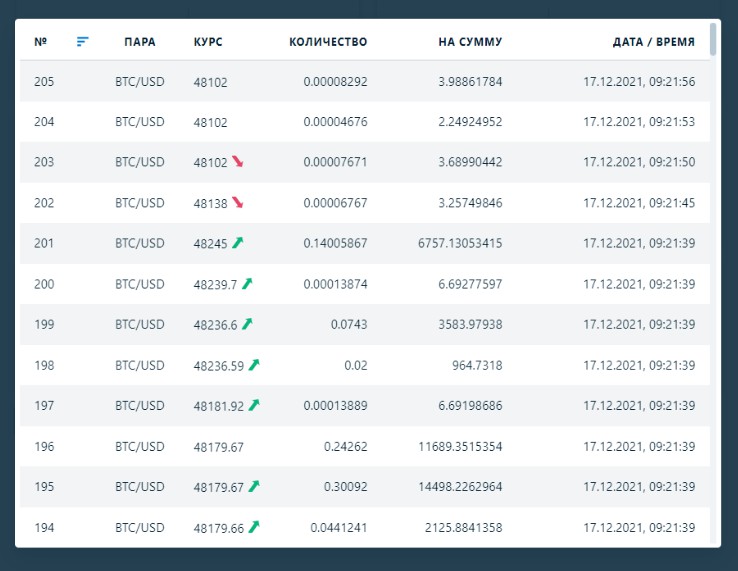
Task: Click the green up arrow beside 48236.59
Action: (254, 364)
